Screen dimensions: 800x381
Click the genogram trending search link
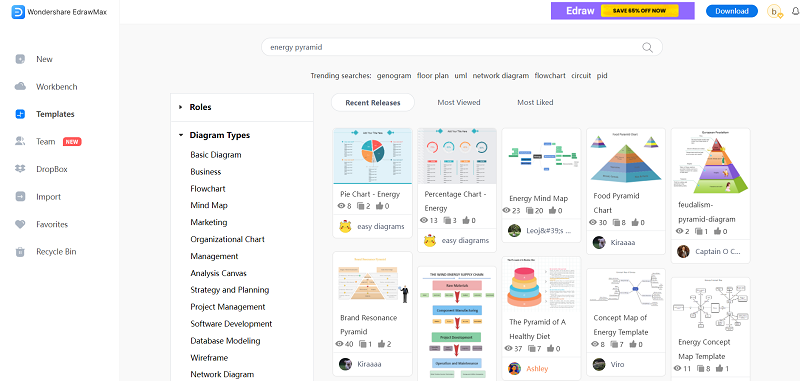(394, 75)
